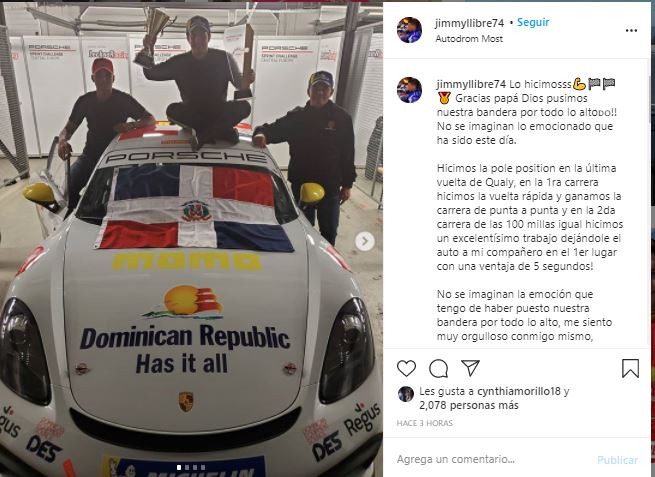
Task: Open the HACE 3 HORAS timestamp
Action: (424, 423)
